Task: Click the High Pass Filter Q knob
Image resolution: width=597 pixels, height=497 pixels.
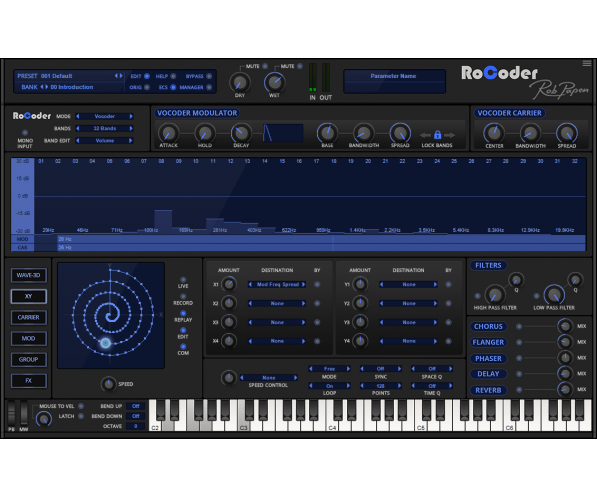Action: click(516, 280)
